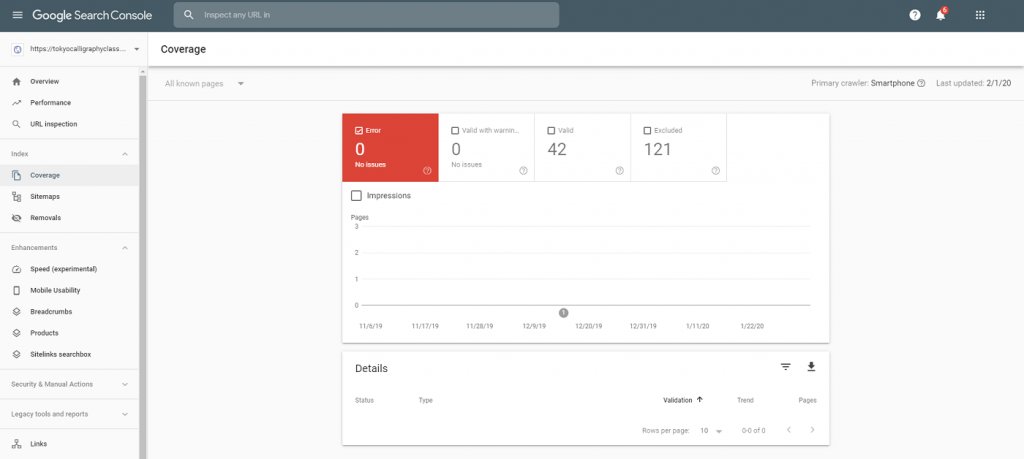Expand Security & Manual Actions section
Viewport: 1024px width, 459px height.
(125, 385)
